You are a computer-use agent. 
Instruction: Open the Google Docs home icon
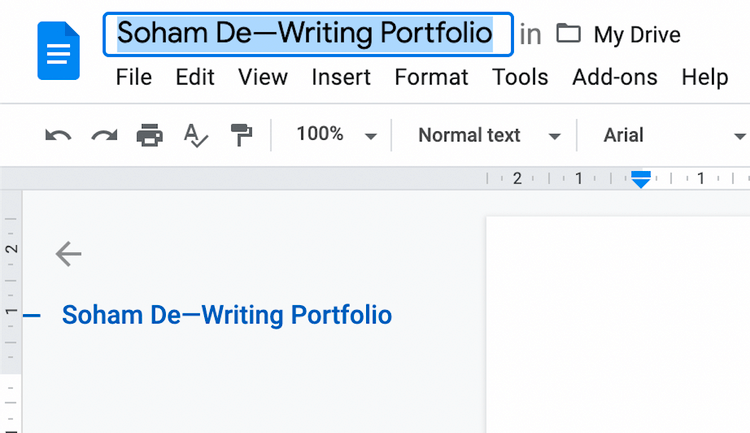pyautogui.click(x=58, y=51)
